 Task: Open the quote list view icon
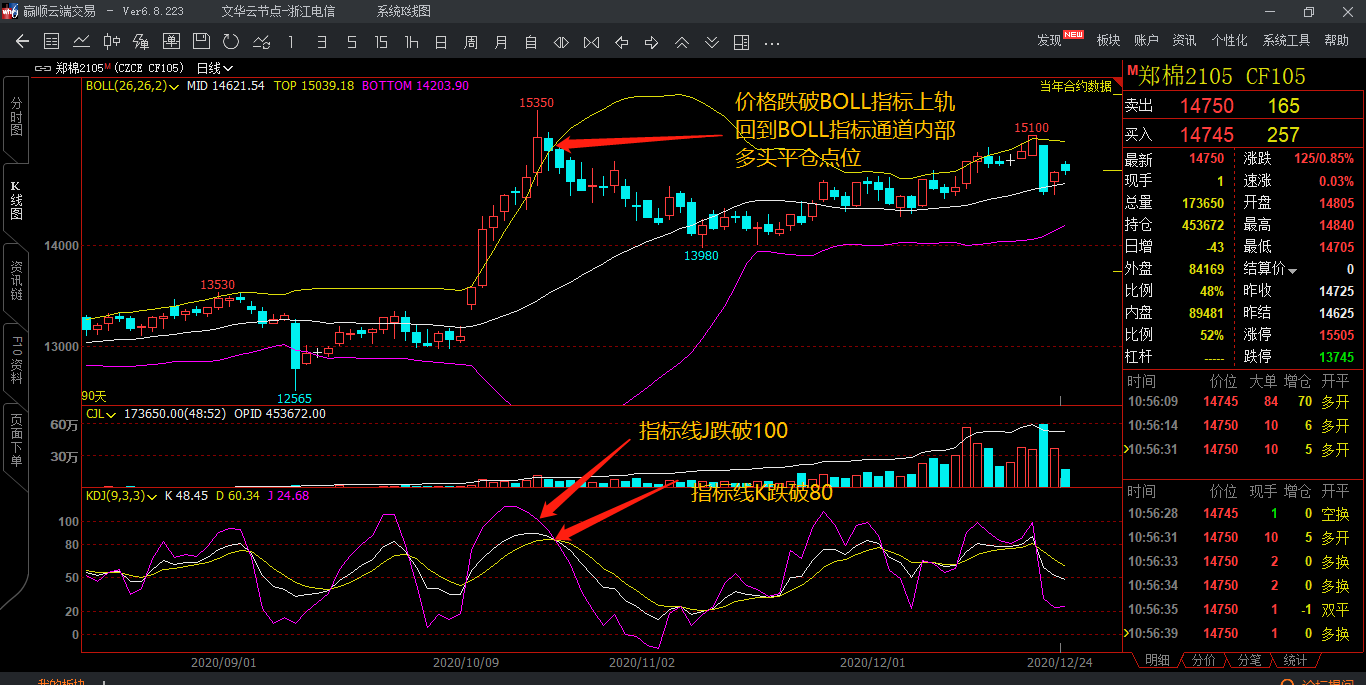[x=52, y=42]
